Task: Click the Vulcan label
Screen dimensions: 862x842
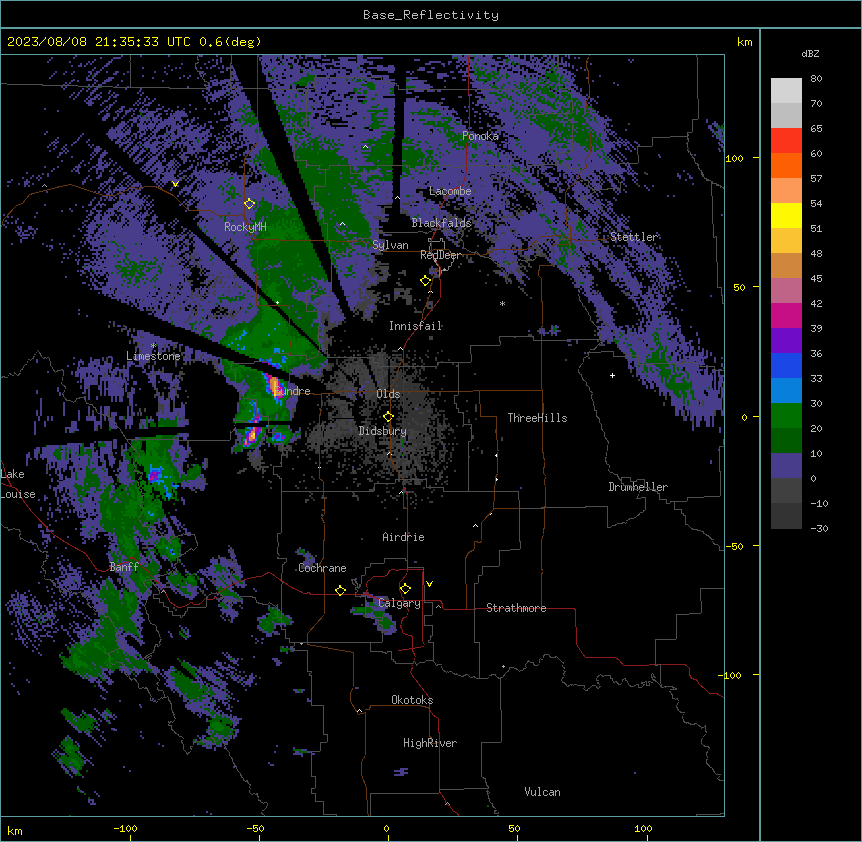Action: [x=543, y=792]
